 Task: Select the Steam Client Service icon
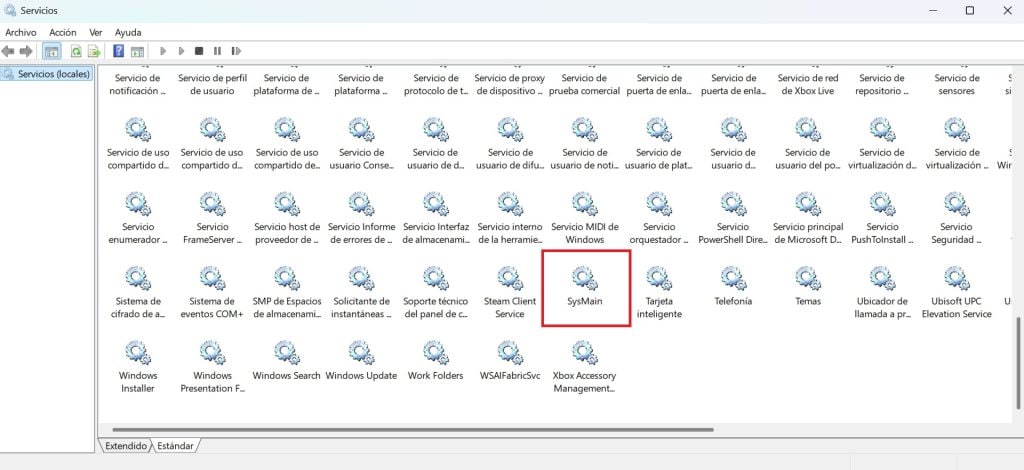pos(510,279)
